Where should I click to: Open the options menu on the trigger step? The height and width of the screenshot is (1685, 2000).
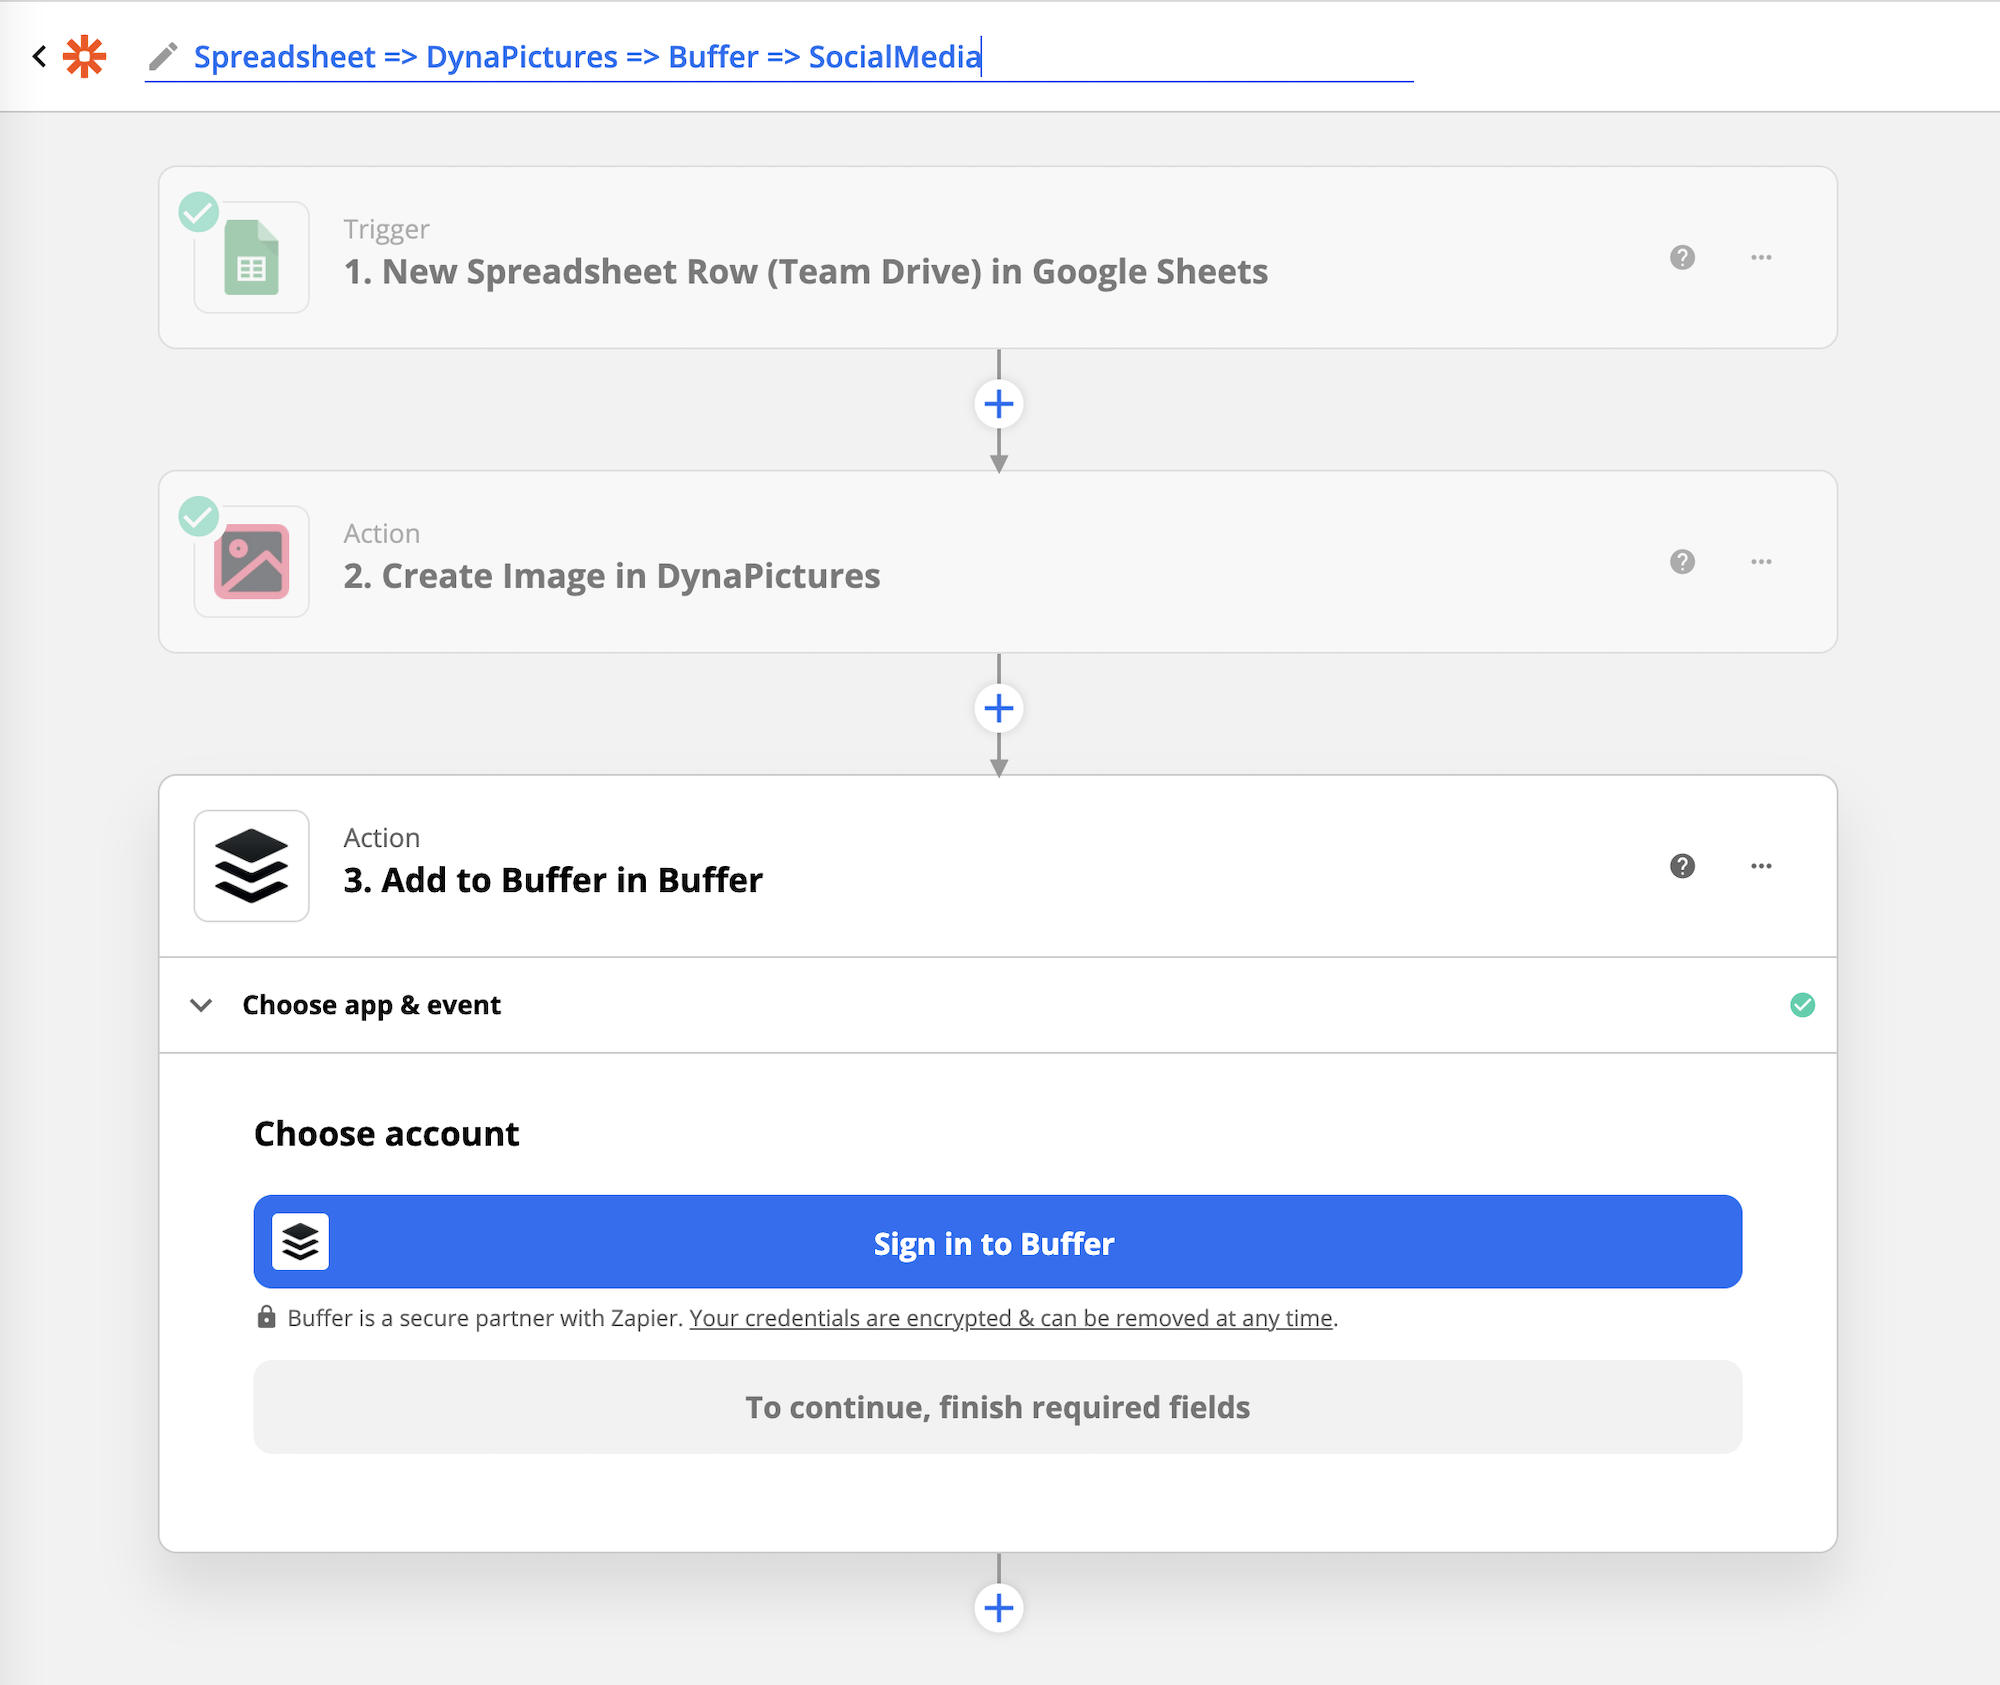click(1761, 258)
